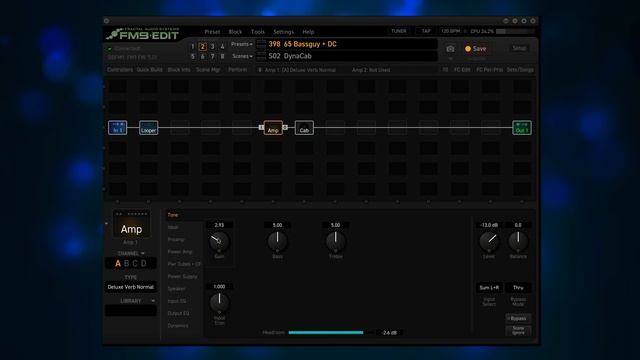Switch to amp channel D
The height and width of the screenshot is (360, 640).
click(x=144, y=264)
